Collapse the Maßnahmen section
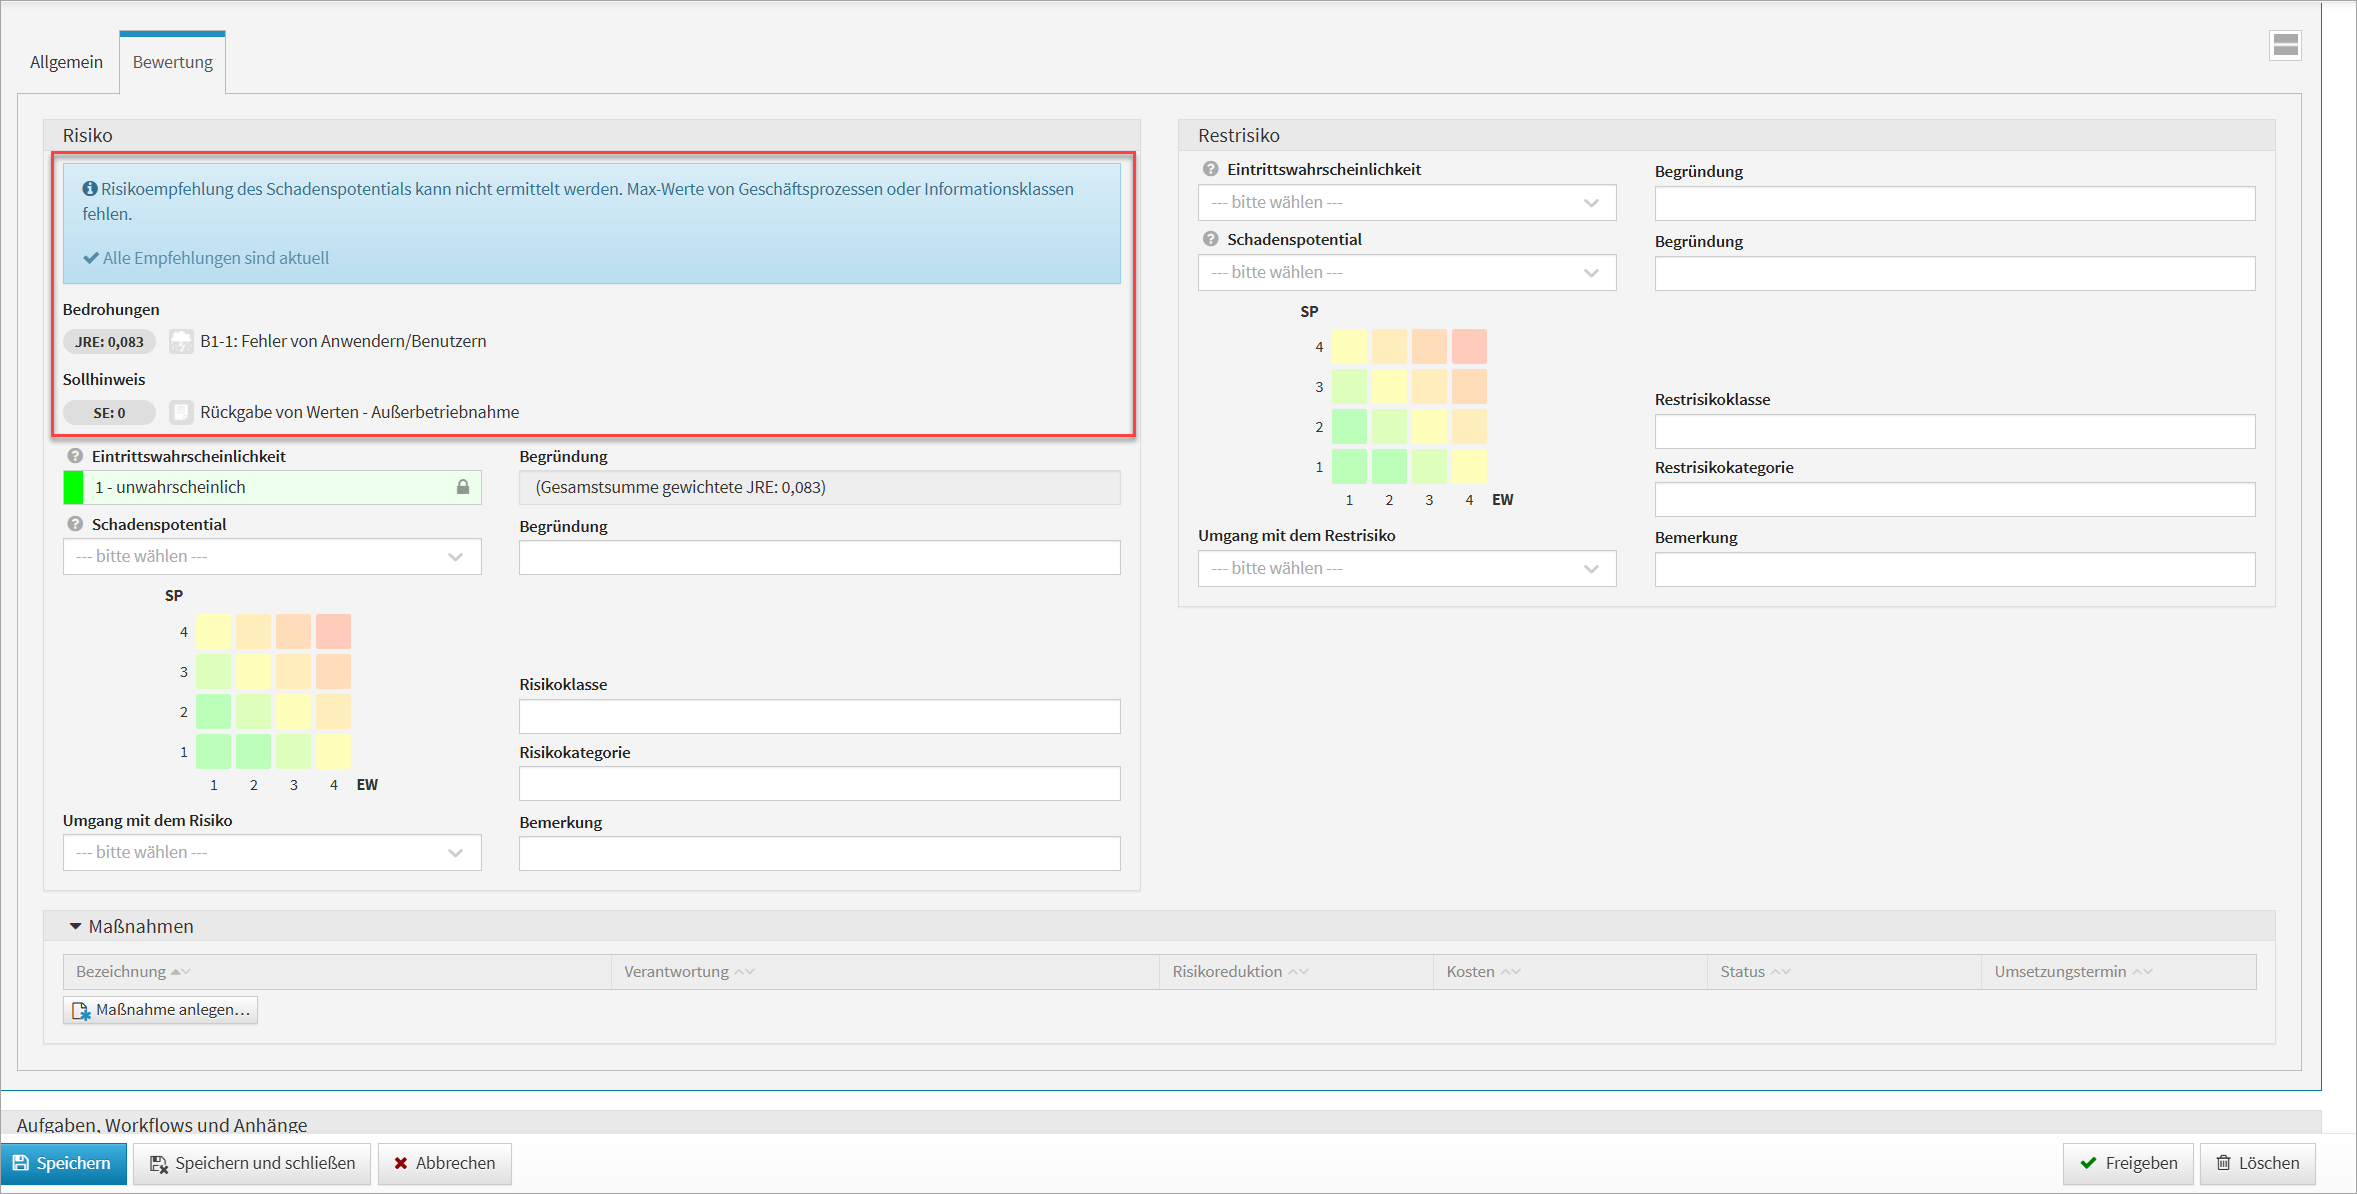 coord(75,926)
